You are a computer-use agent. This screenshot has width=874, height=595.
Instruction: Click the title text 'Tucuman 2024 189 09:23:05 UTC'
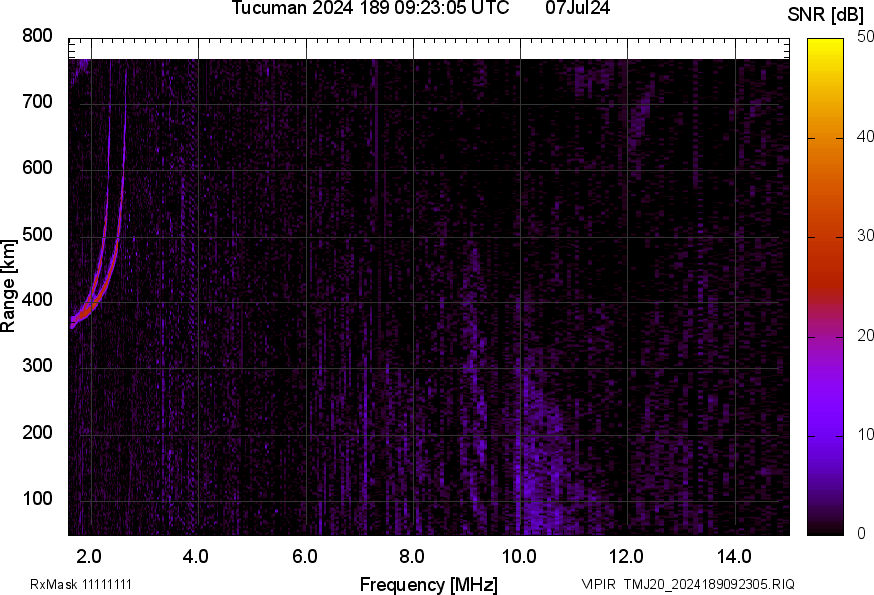370,8
